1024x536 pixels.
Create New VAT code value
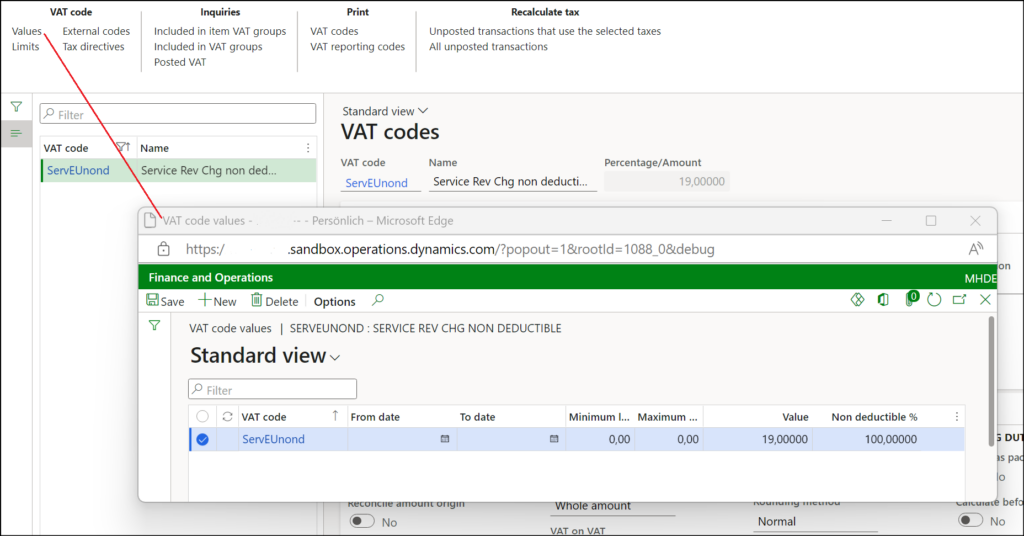[x=217, y=301]
